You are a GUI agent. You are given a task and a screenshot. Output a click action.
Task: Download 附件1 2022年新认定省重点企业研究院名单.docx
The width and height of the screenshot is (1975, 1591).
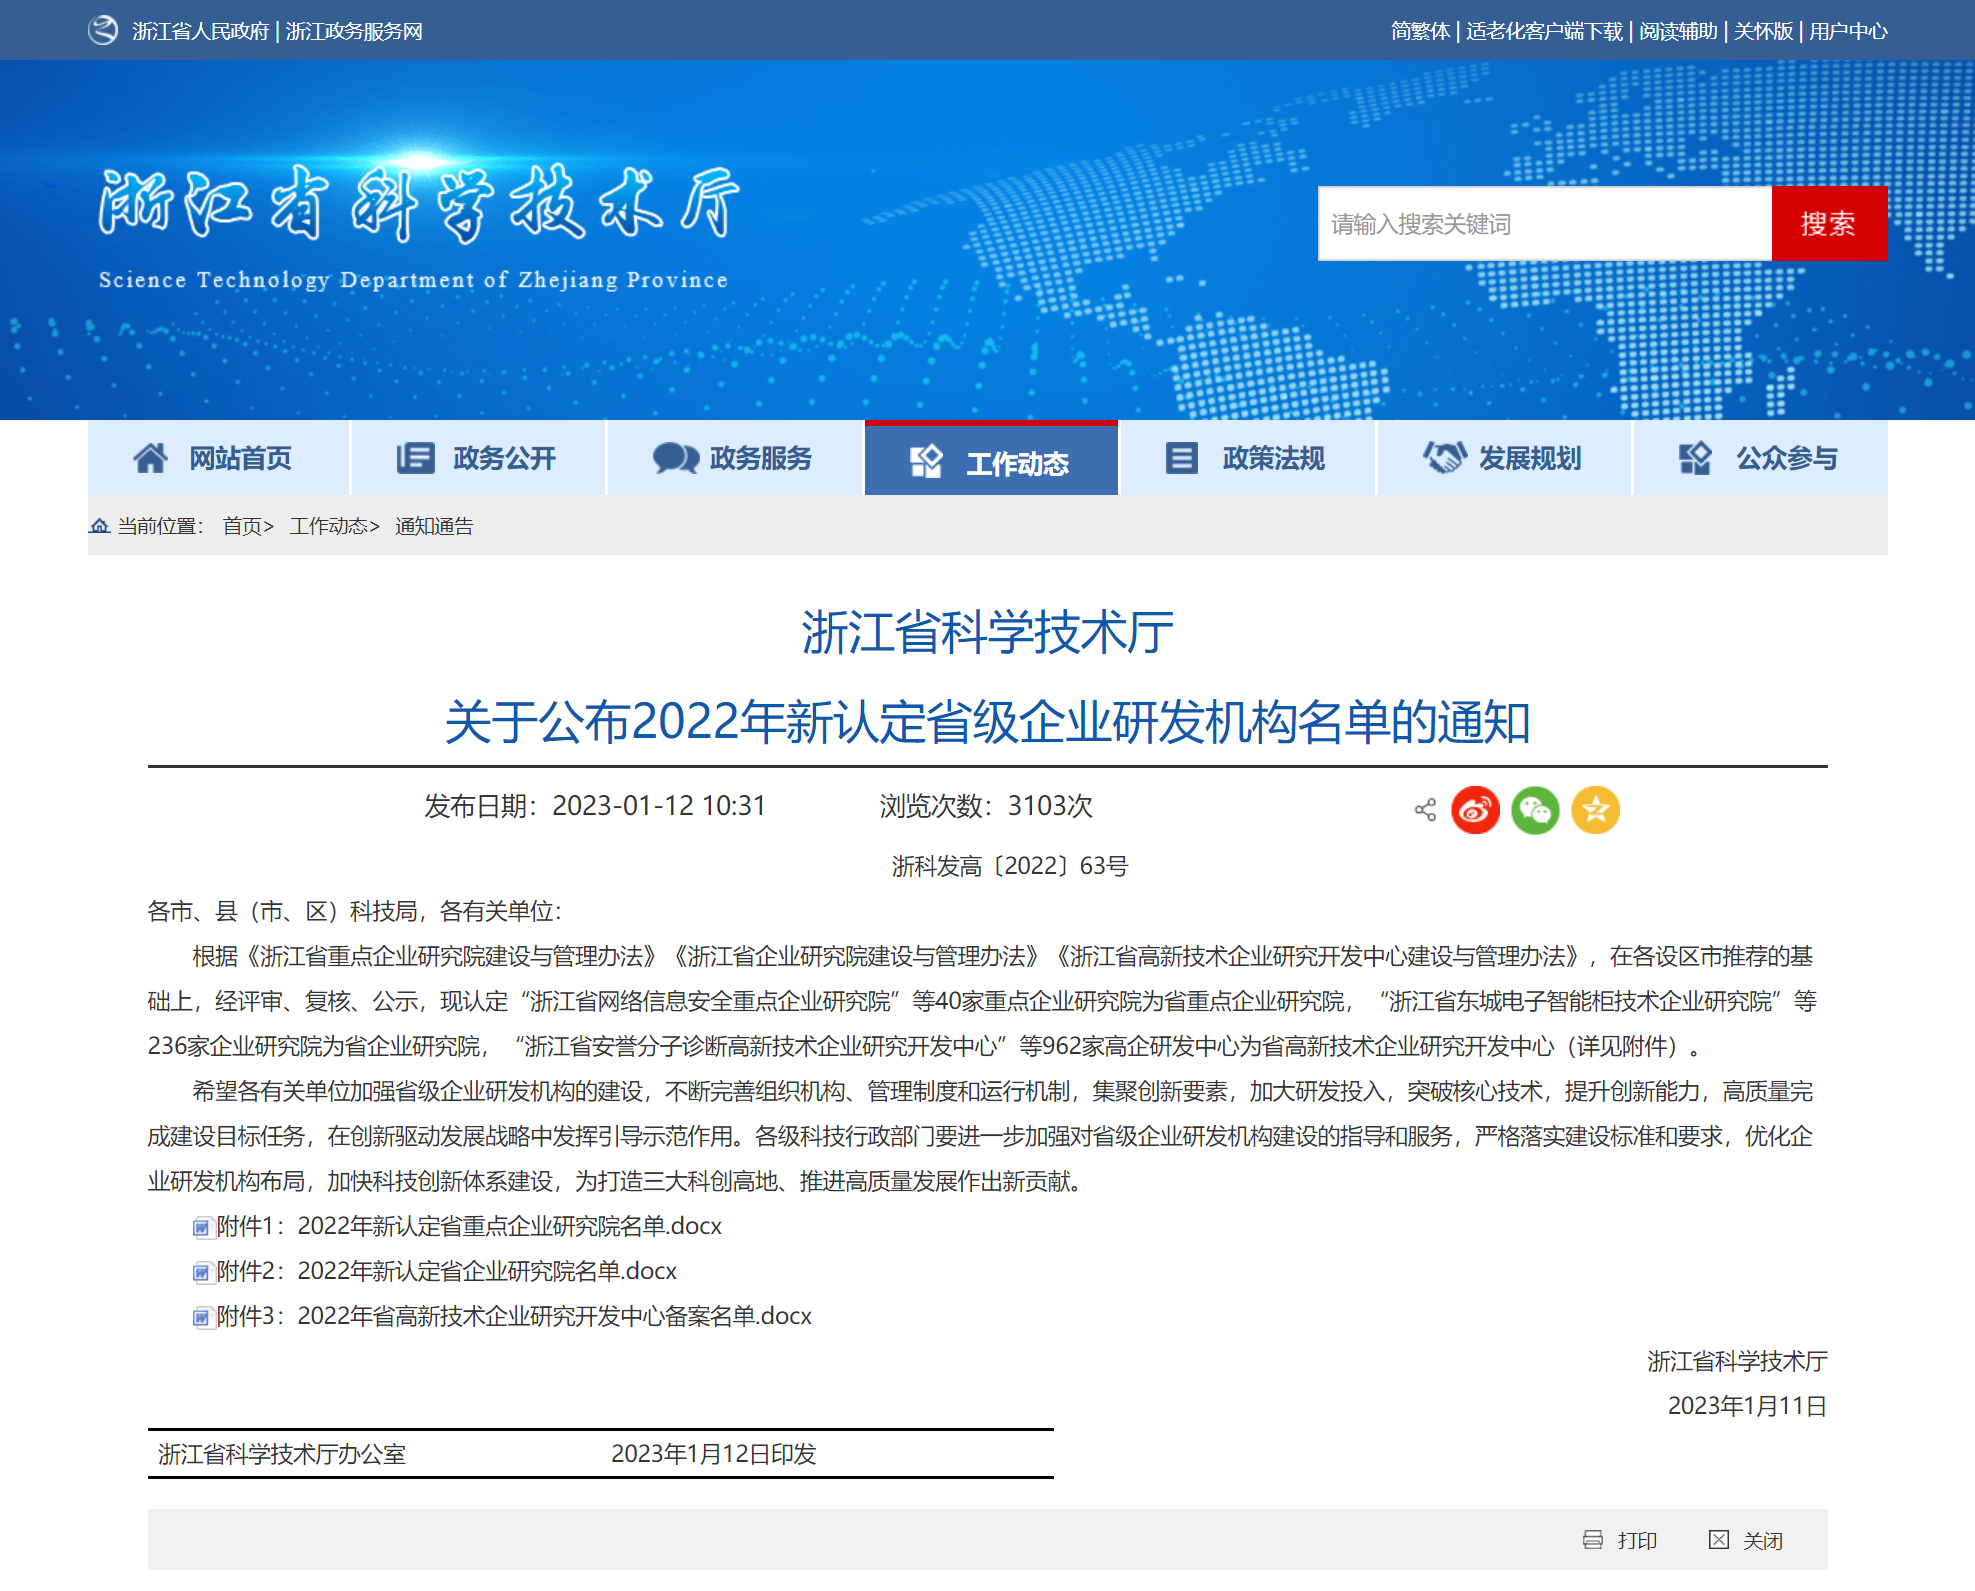tap(469, 1226)
